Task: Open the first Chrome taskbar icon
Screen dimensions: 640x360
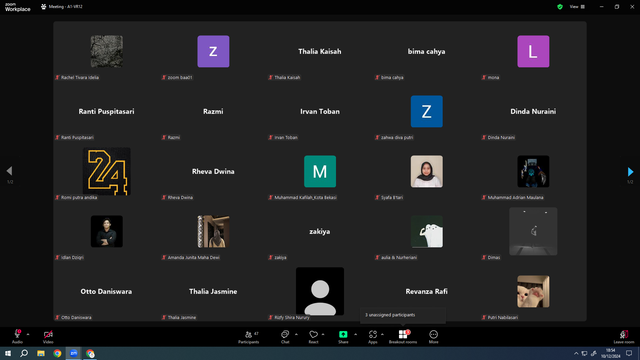Action: pos(57,353)
